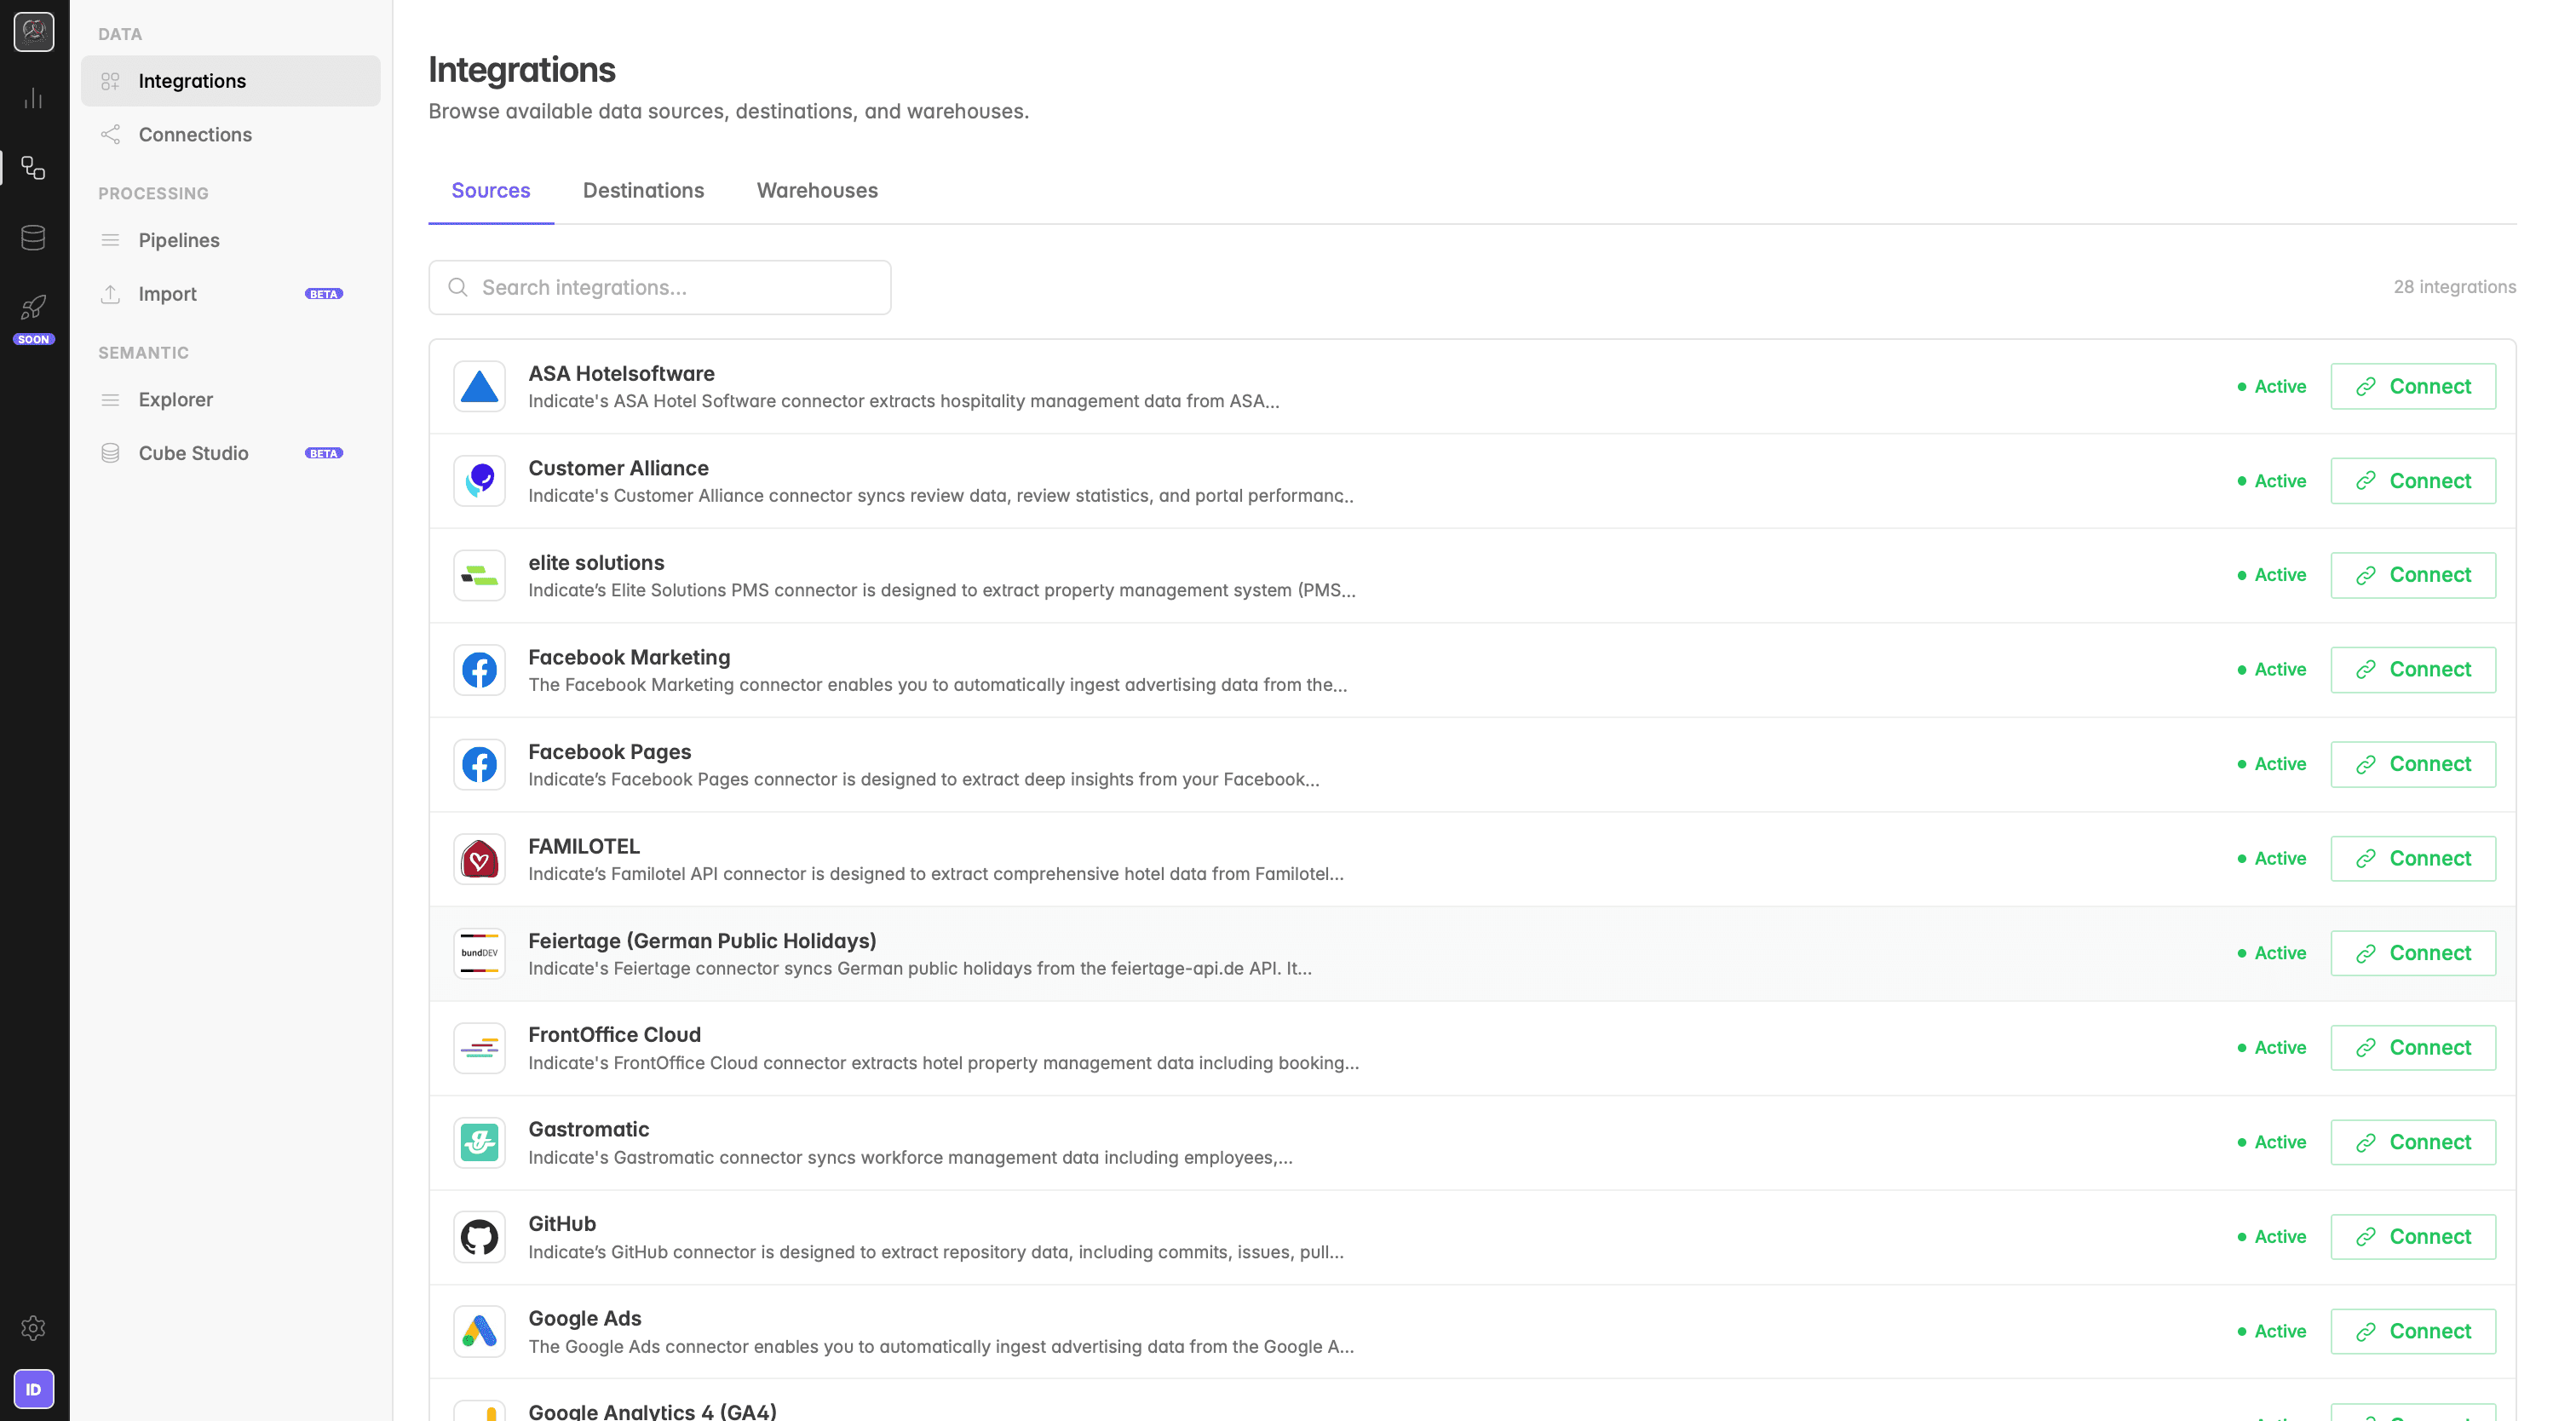Click the Integrations sidebar icon
The height and width of the screenshot is (1421, 2576).
(110, 81)
